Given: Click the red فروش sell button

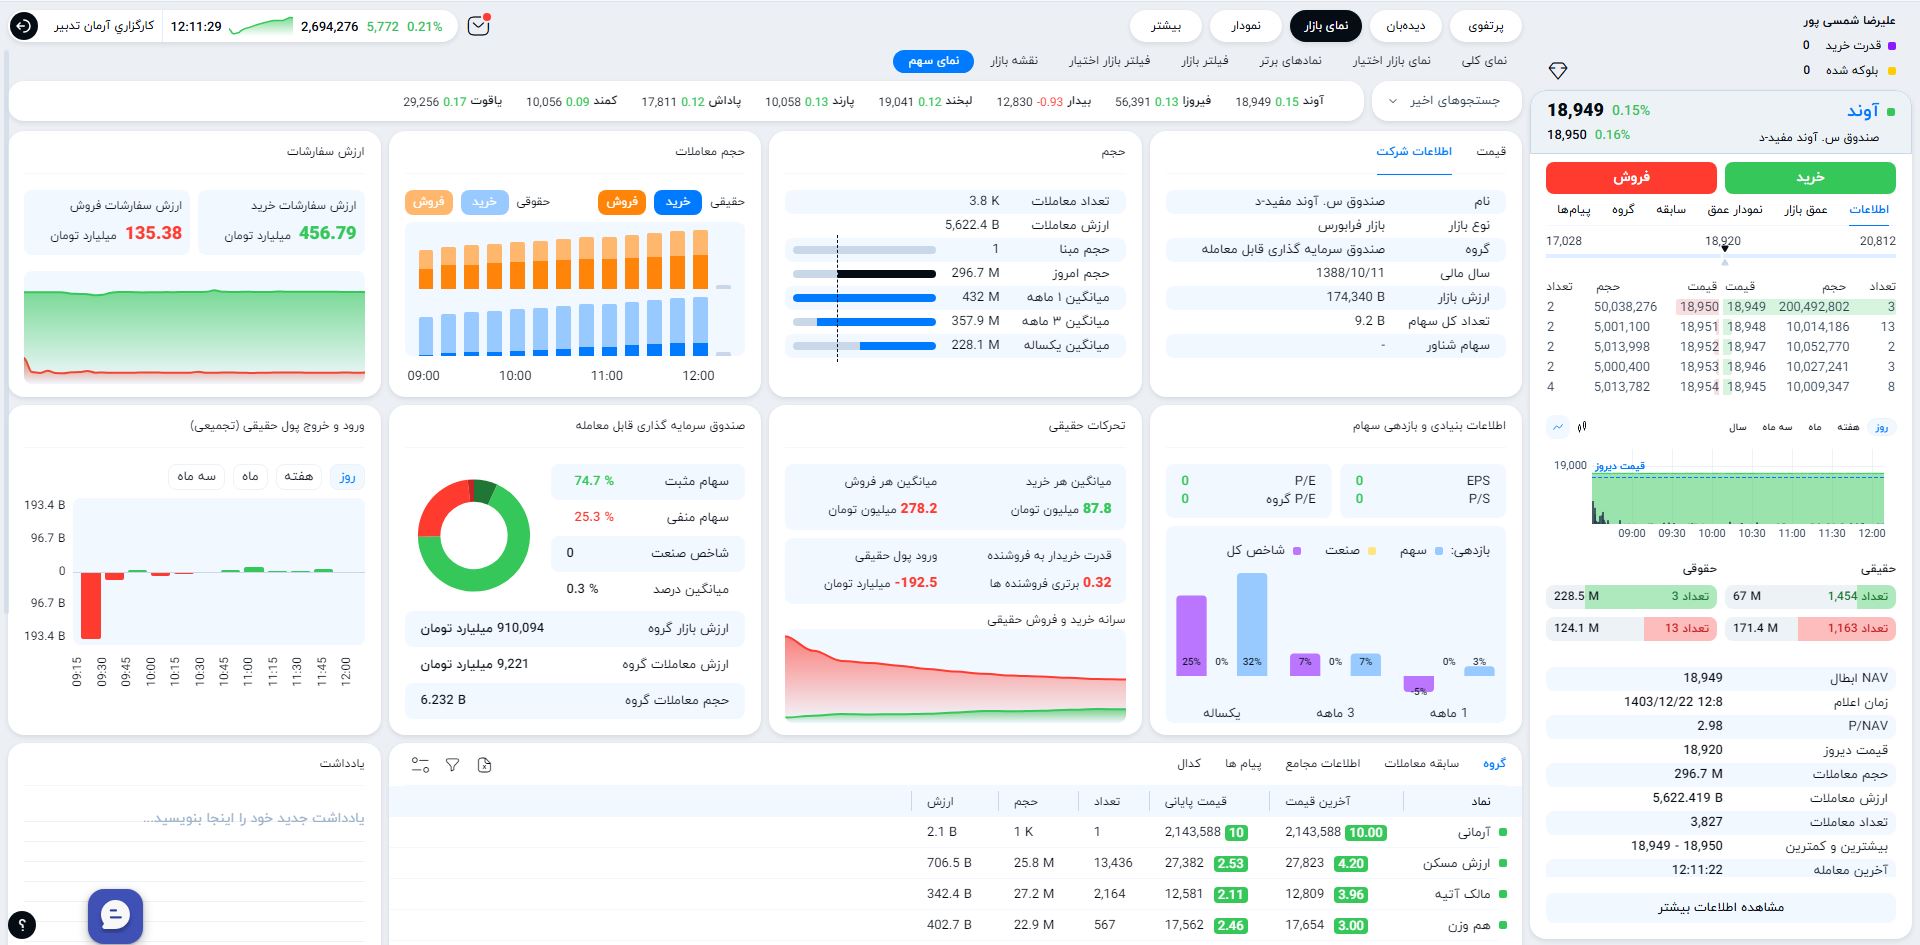Looking at the screenshot, I should tap(1631, 177).
